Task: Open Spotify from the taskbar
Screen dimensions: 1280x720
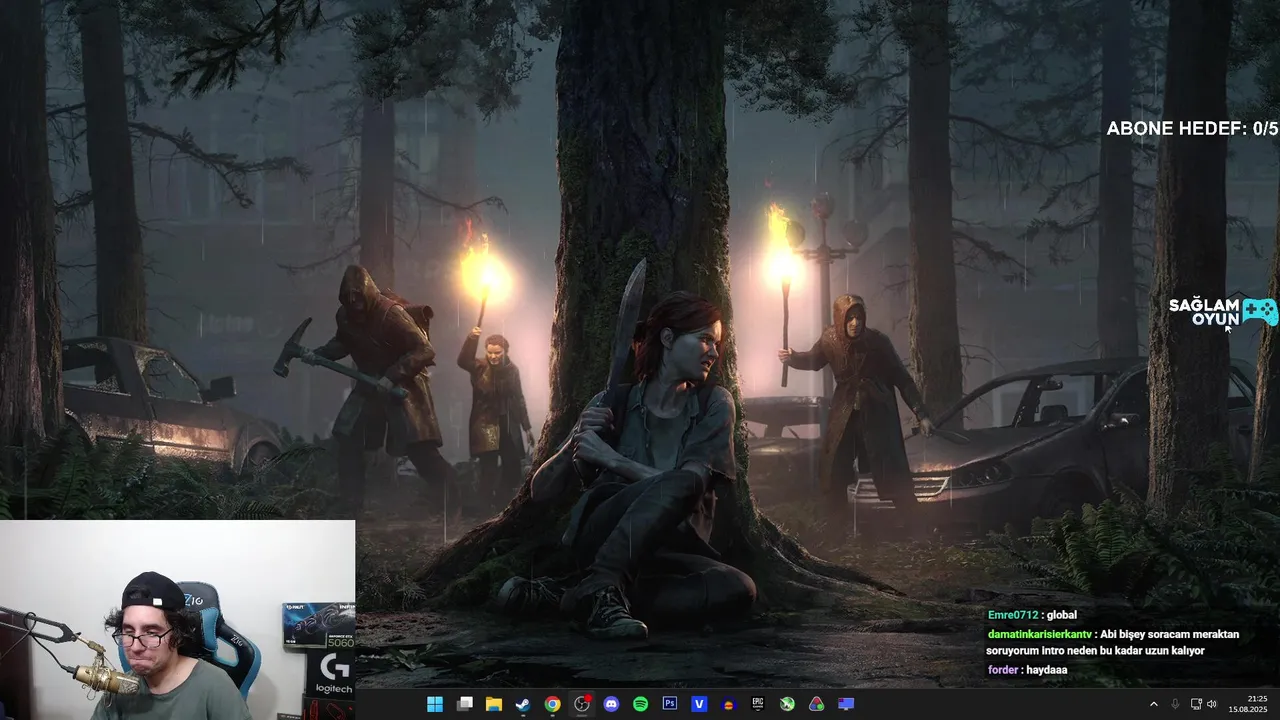Action: pos(640,704)
